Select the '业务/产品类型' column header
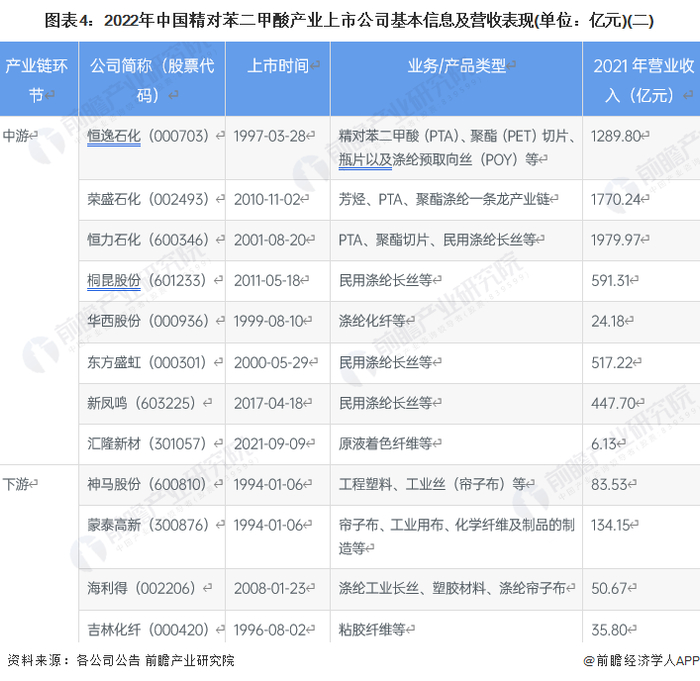700x681 pixels. click(456, 79)
